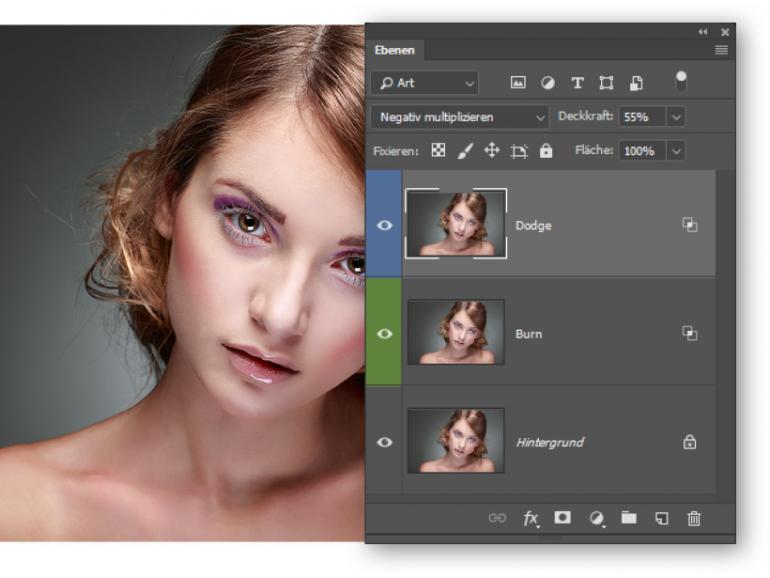This screenshot has height=578, width=770.
Task: Open the Art filter type dropdown
Action: coord(424,83)
